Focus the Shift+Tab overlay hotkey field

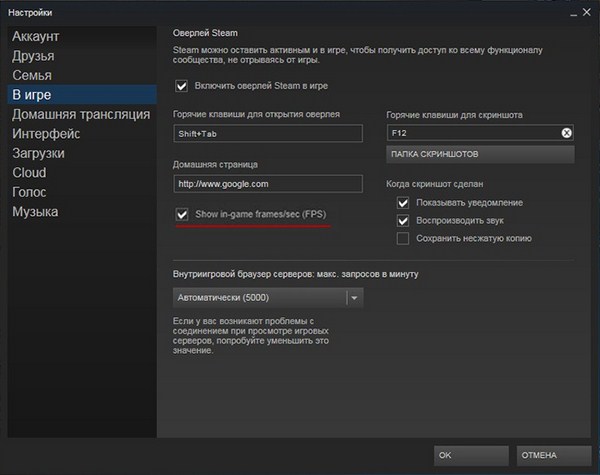pos(268,133)
